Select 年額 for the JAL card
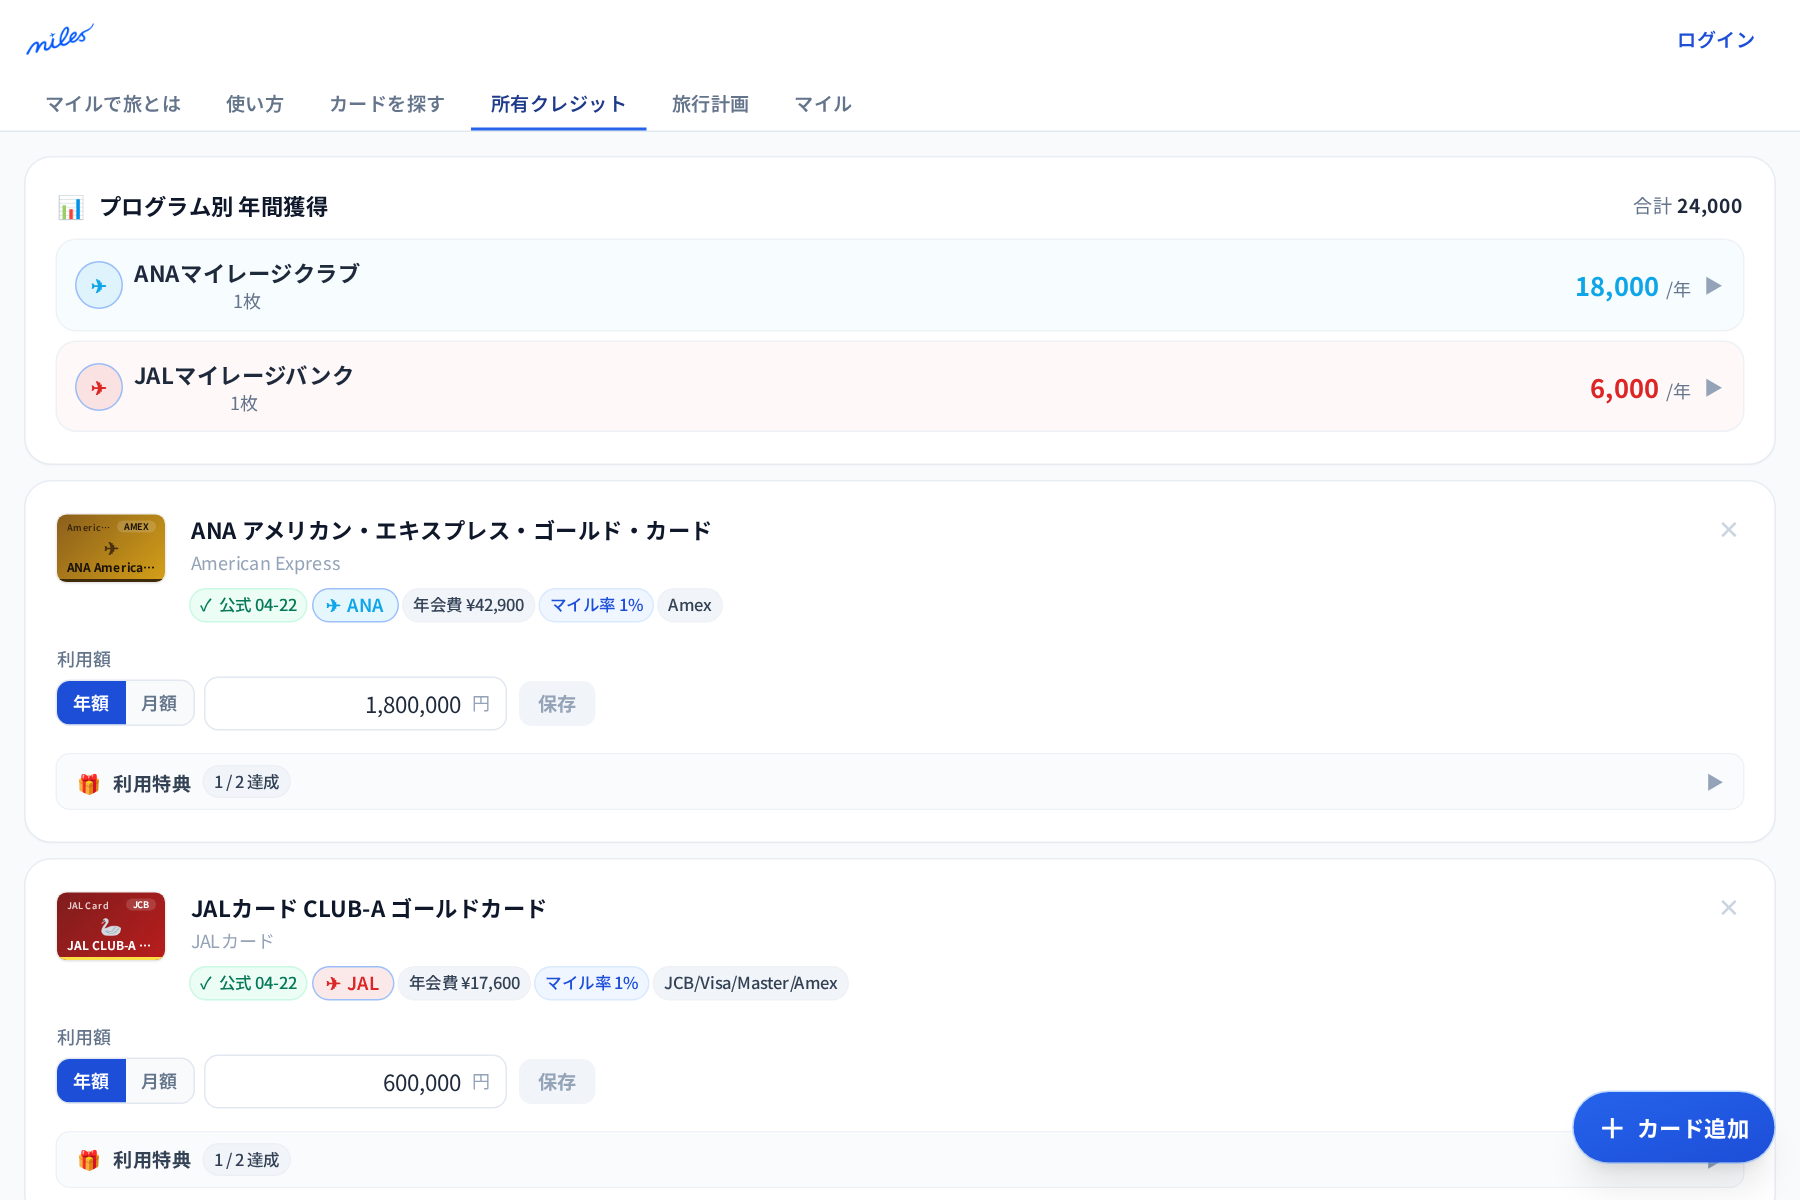Viewport: 1800px width, 1200px height. coord(91,1081)
